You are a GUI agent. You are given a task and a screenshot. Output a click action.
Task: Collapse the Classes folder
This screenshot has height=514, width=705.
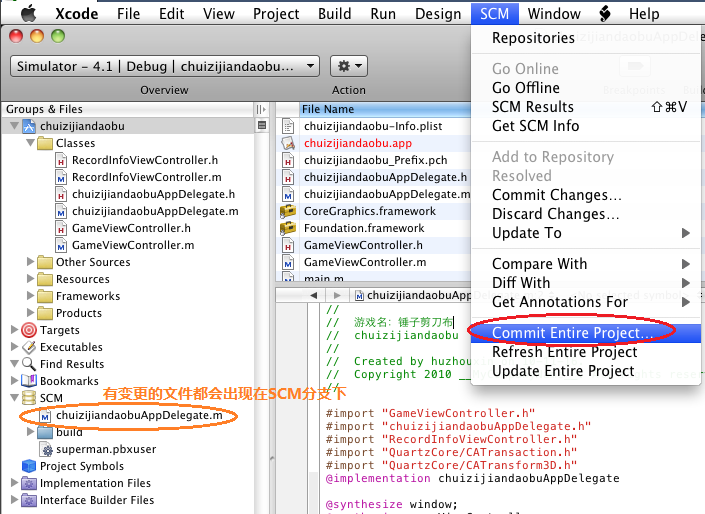pos(31,143)
